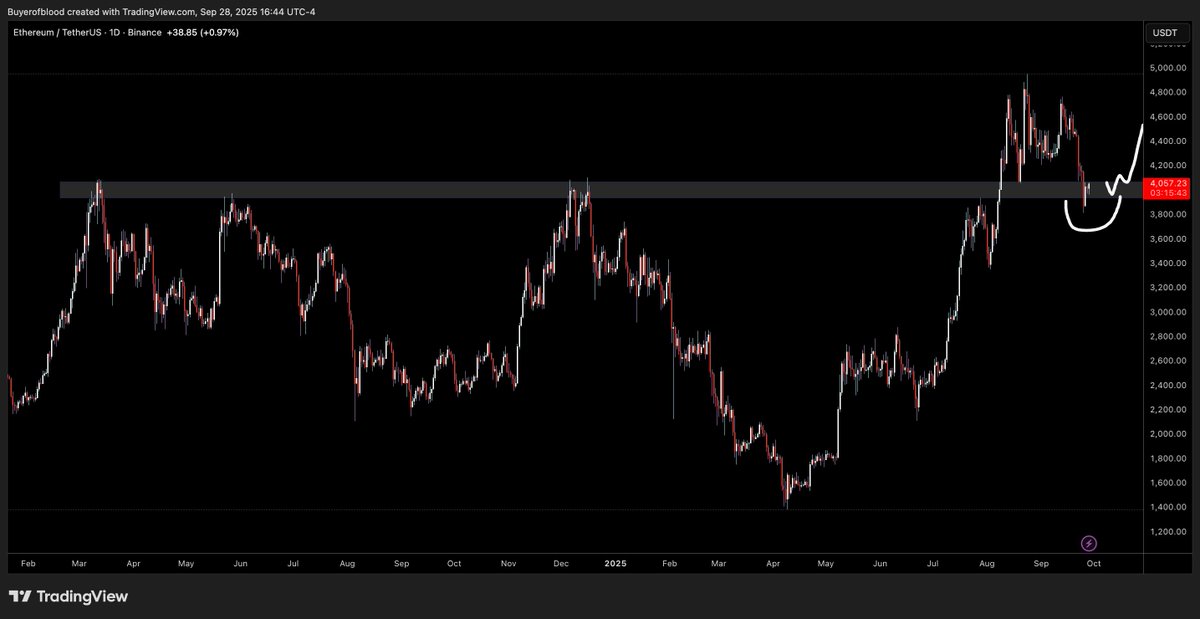Click the 2,400.00 price axis label
The width and height of the screenshot is (1200, 619).
pos(1168,386)
